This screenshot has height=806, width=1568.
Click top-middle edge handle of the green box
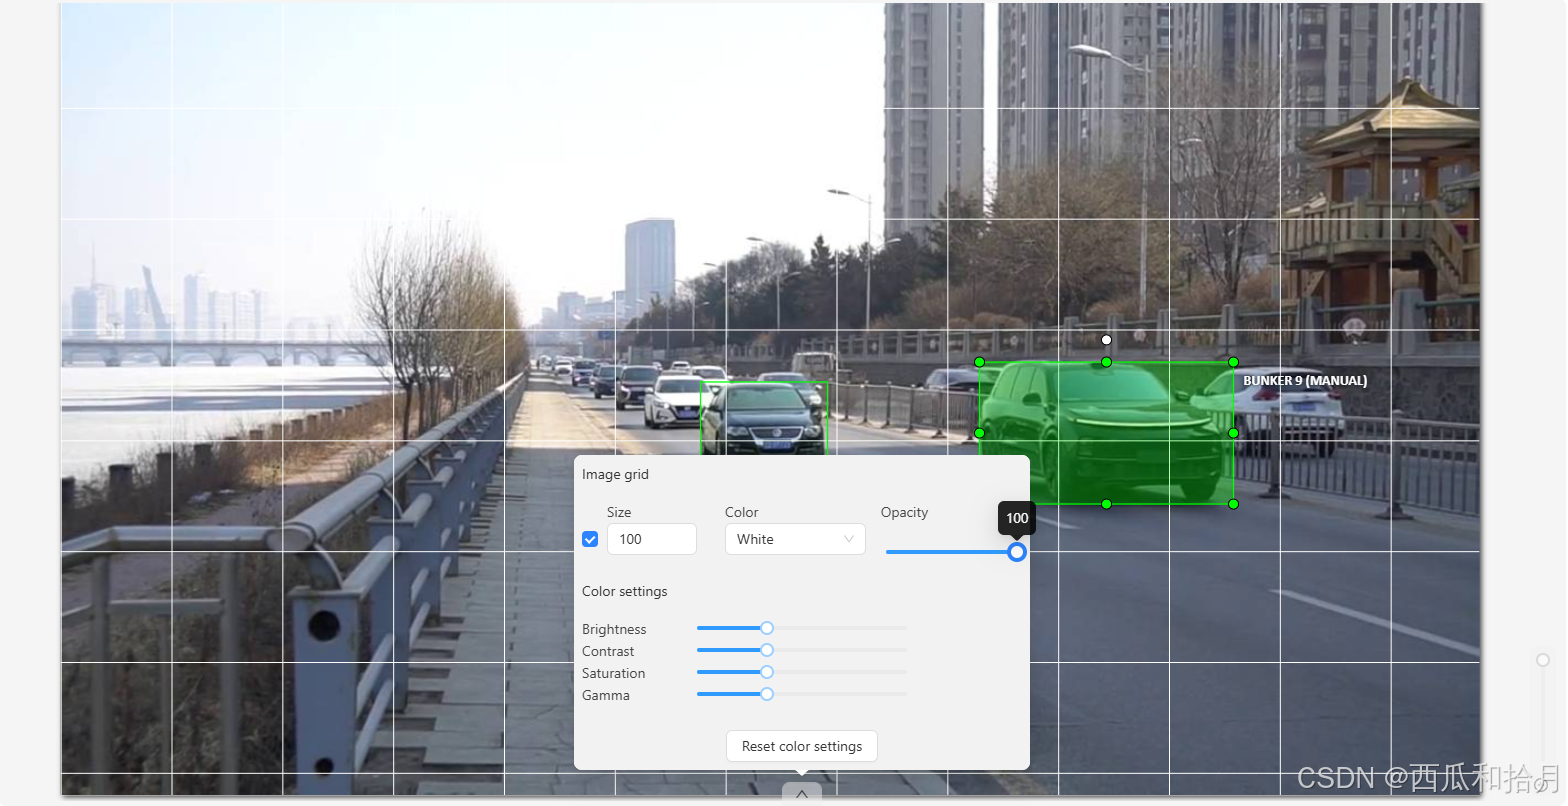pyautogui.click(x=1106, y=362)
